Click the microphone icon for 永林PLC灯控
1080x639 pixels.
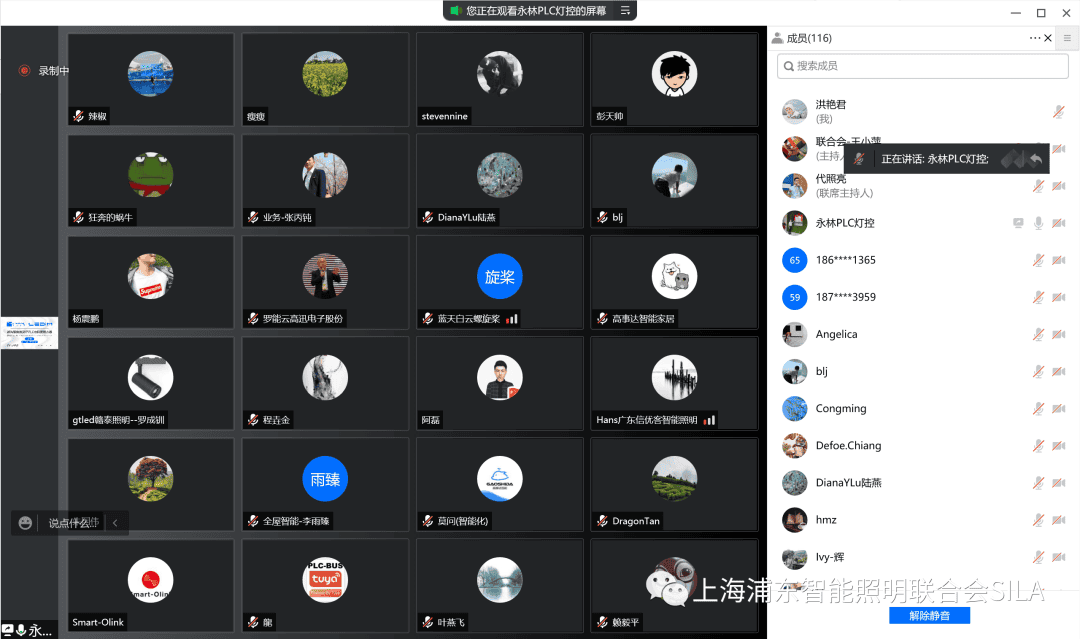1039,223
